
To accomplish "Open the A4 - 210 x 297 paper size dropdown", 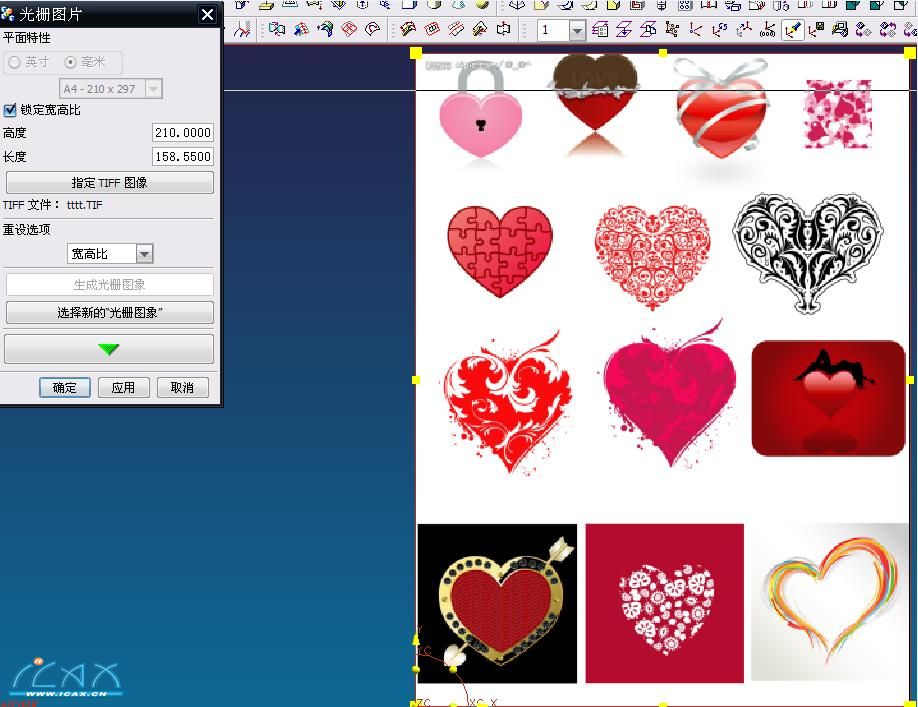I will [153, 89].
